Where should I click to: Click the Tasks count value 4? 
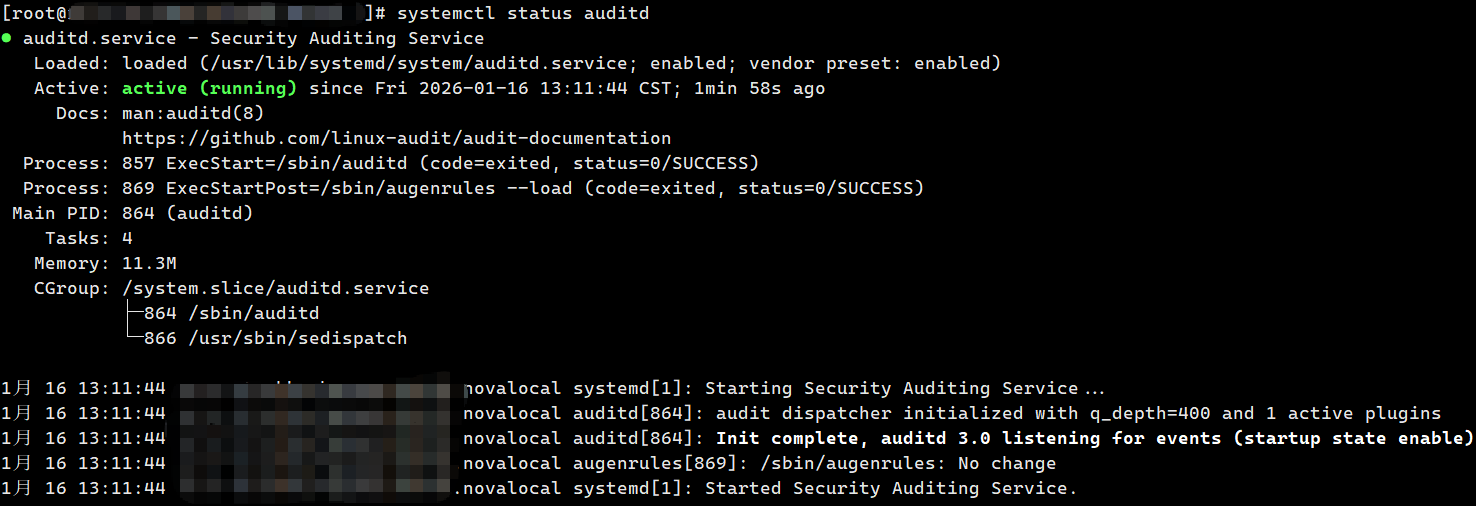pos(127,238)
